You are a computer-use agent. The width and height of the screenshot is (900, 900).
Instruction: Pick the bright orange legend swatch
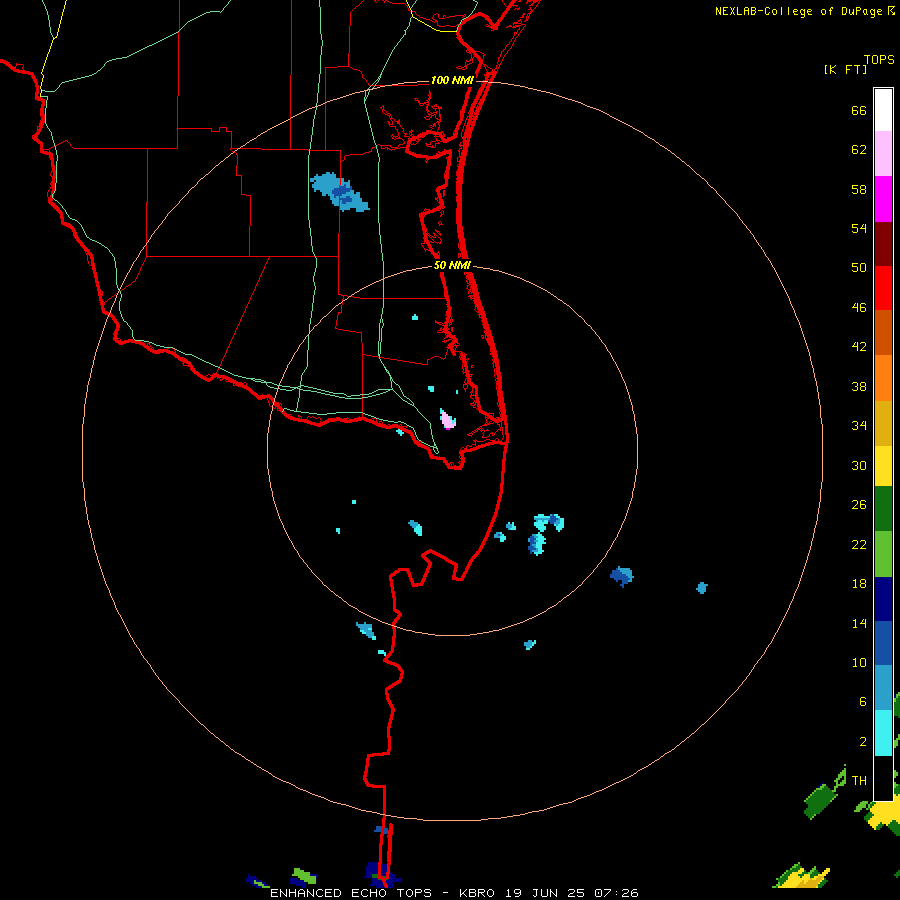click(883, 378)
